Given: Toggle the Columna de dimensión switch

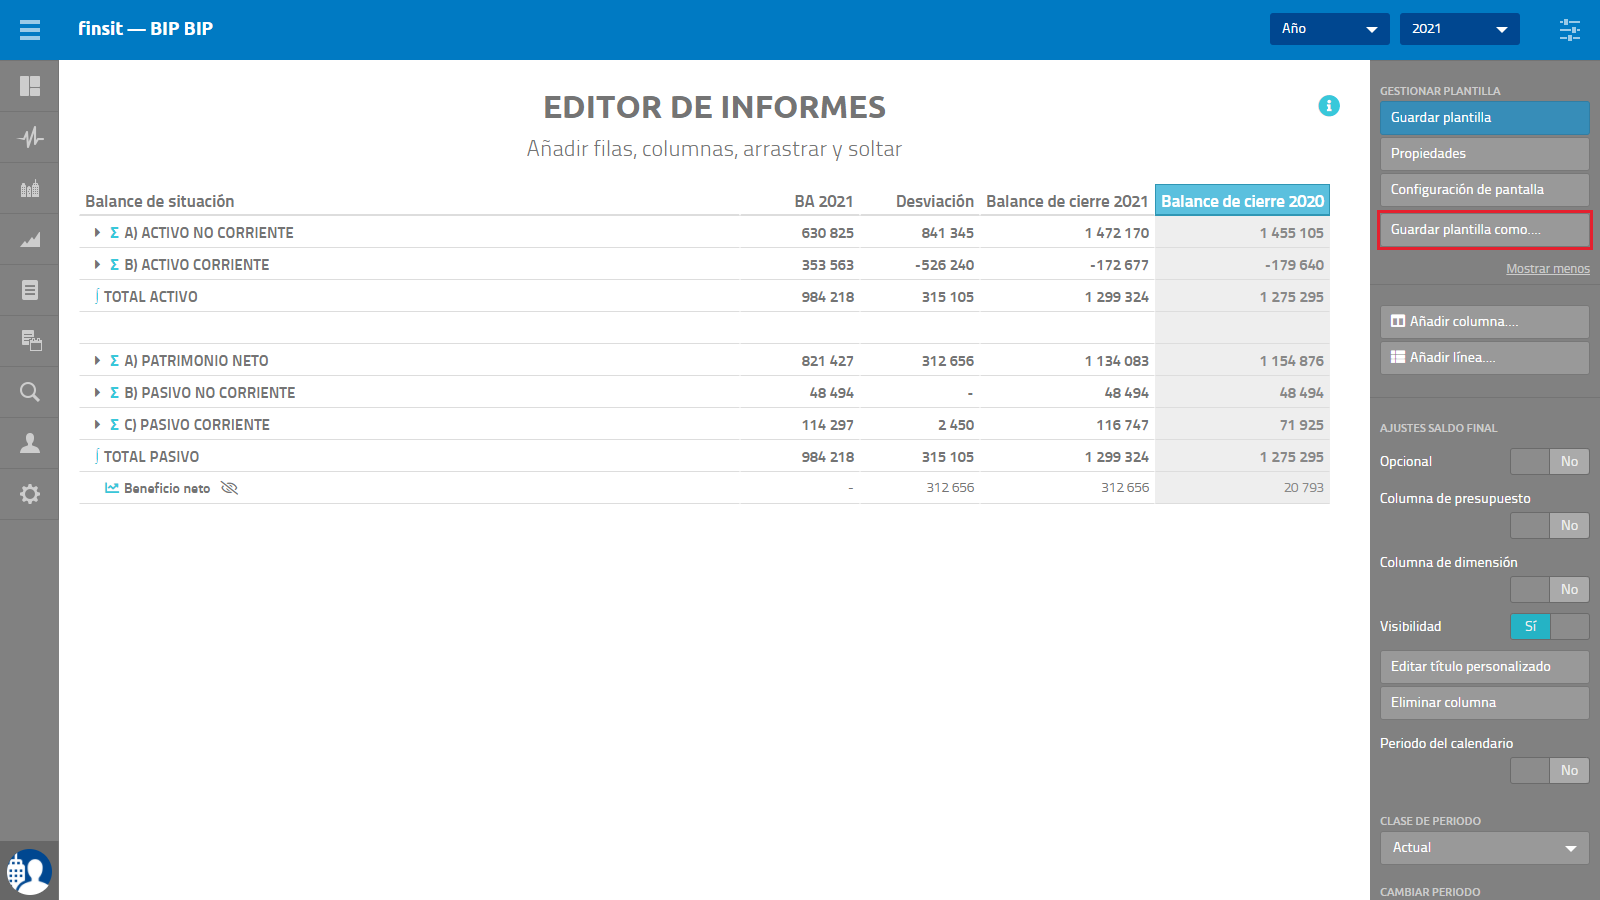Looking at the screenshot, I should point(1549,589).
